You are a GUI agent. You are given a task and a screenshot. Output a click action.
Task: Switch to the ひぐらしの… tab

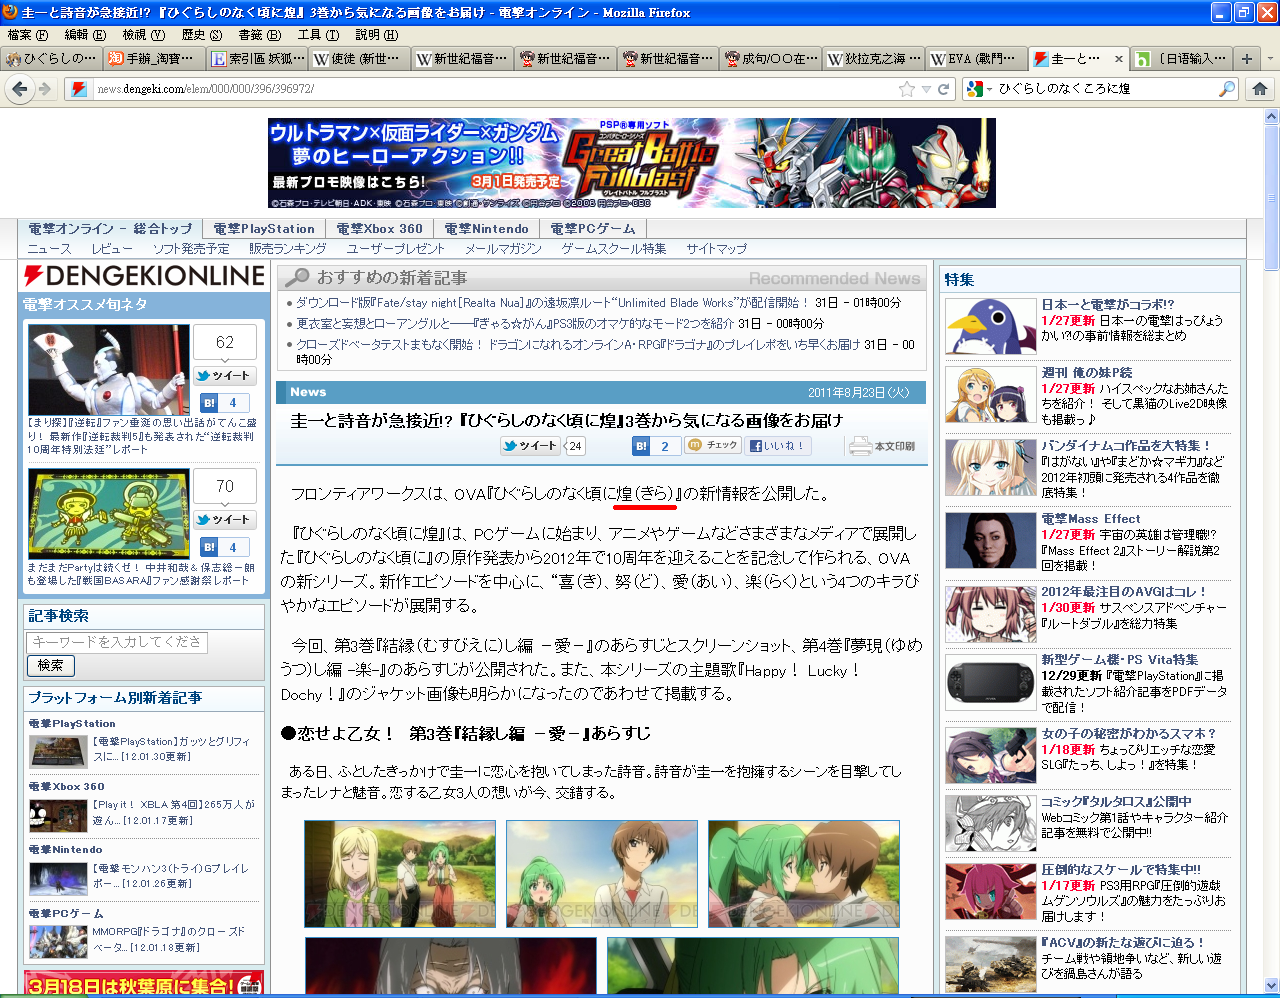coord(51,59)
